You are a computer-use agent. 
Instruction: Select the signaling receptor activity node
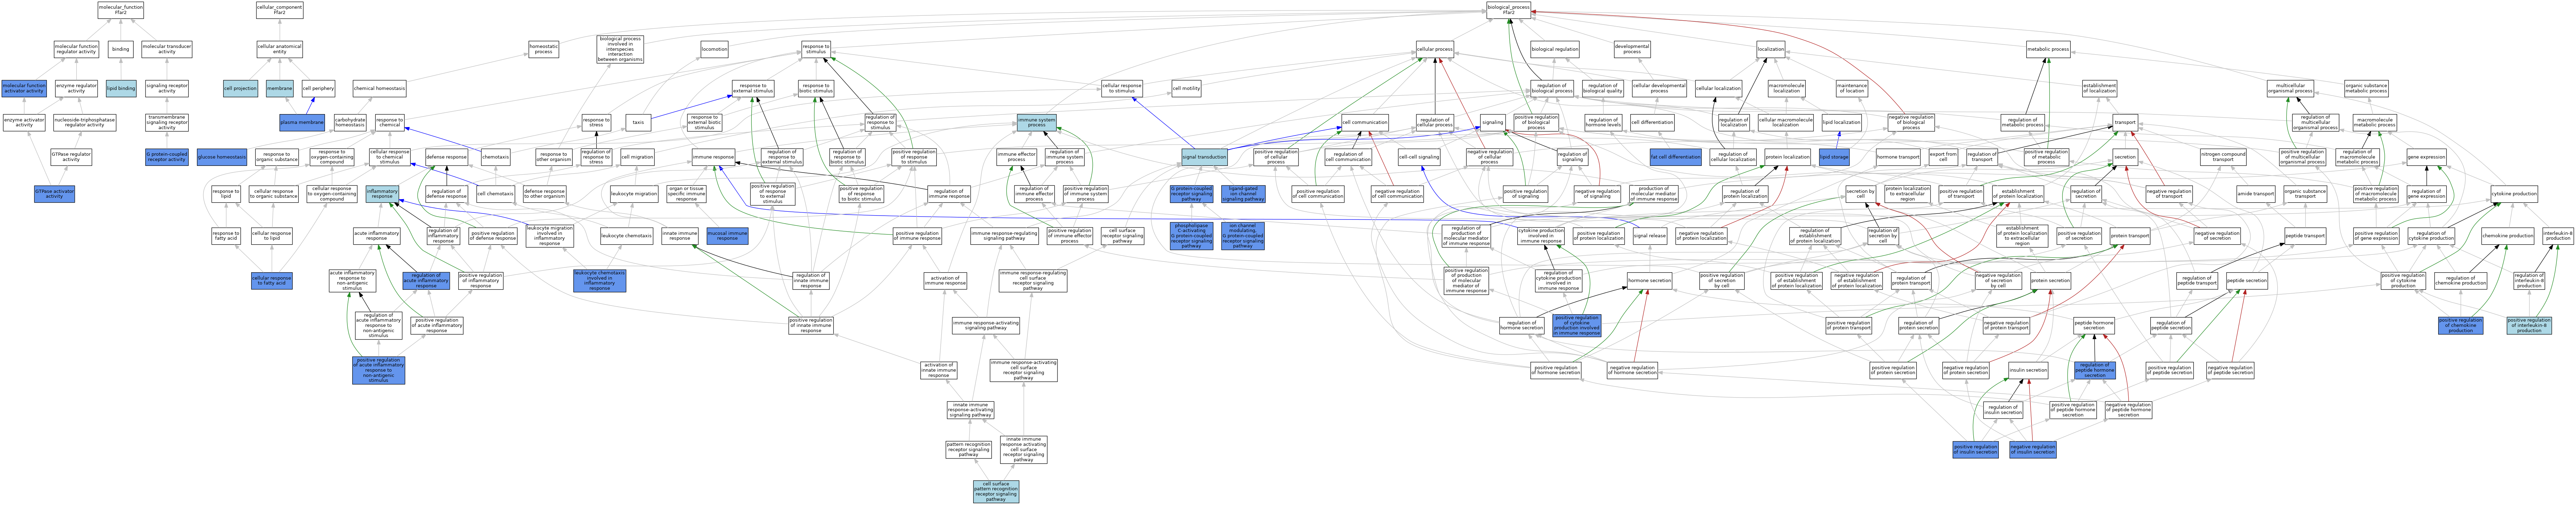[x=167, y=89]
